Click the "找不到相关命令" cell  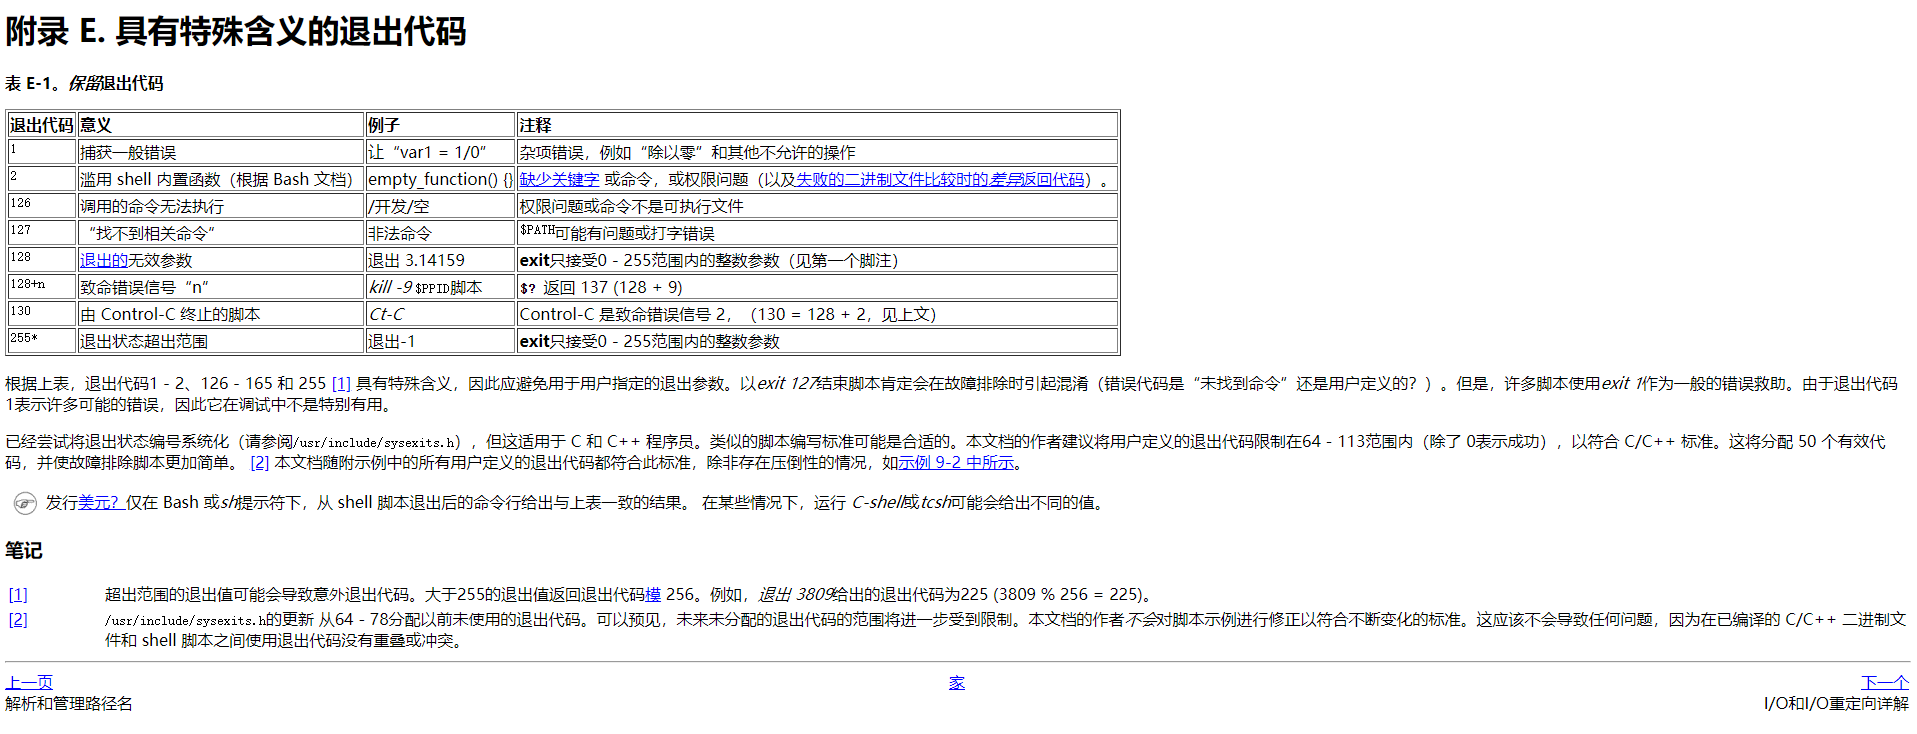coord(221,233)
